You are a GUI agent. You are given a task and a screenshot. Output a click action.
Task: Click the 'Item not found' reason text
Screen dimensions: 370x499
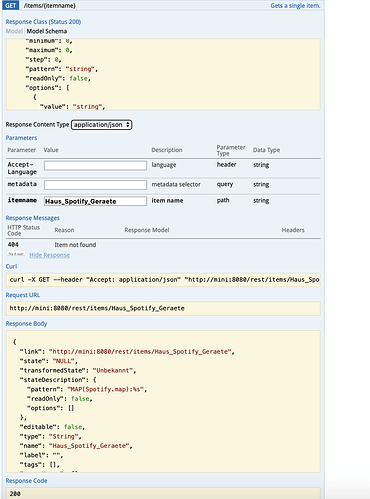click(x=75, y=245)
